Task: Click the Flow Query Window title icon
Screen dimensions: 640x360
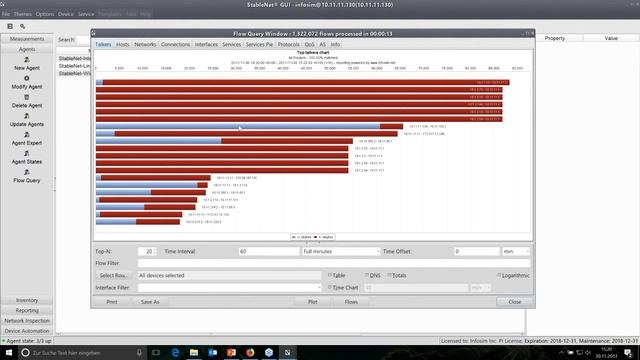Action: [x=93, y=33]
